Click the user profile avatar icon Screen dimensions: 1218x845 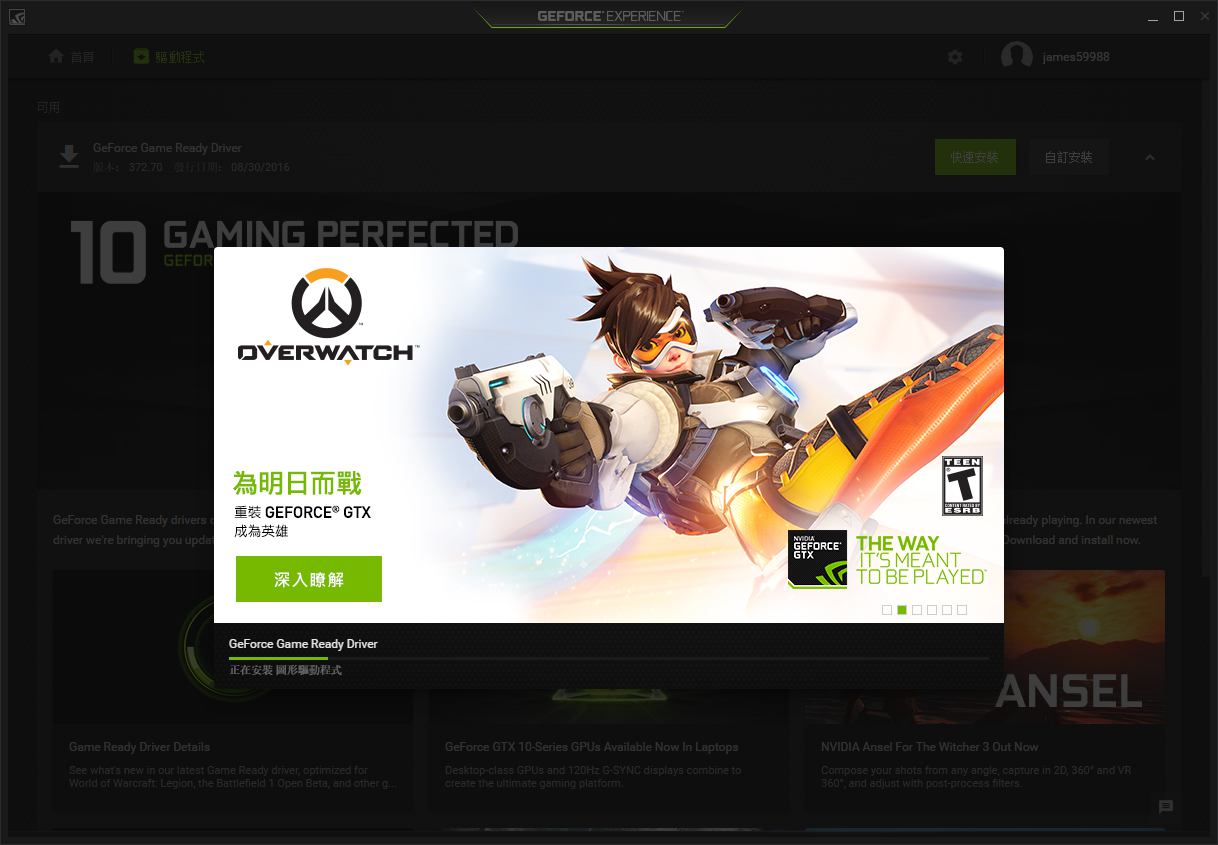[x=1017, y=57]
